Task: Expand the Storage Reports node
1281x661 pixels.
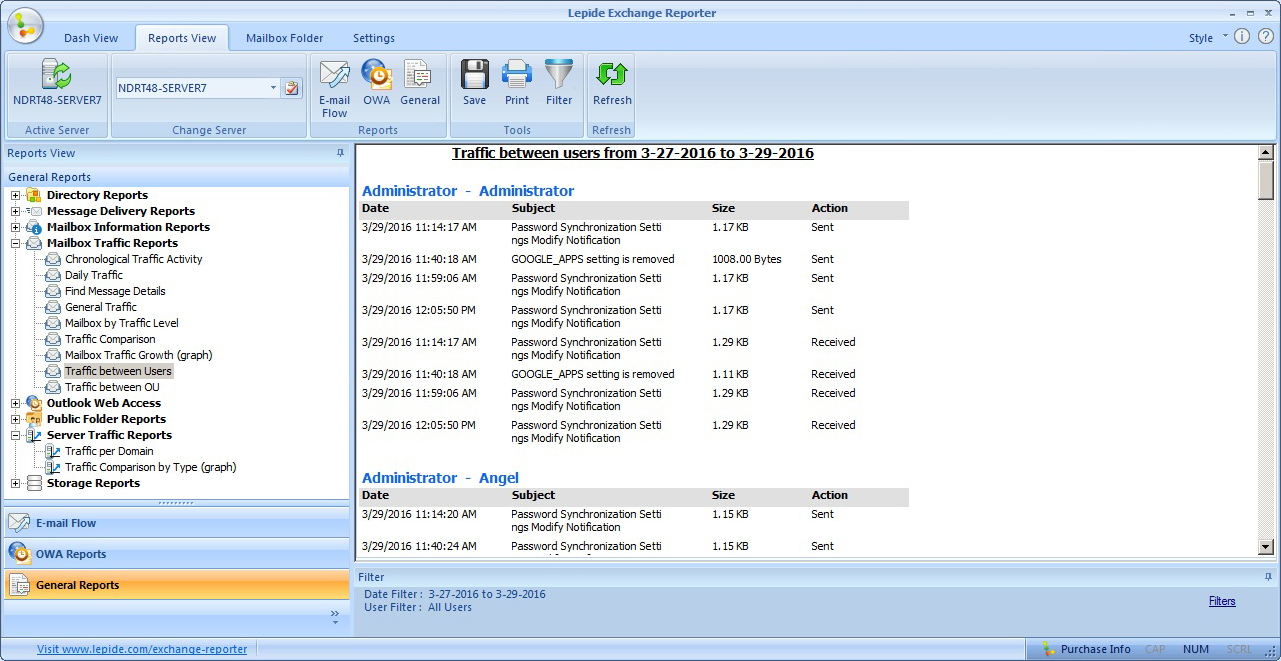Action: point(16,483)
